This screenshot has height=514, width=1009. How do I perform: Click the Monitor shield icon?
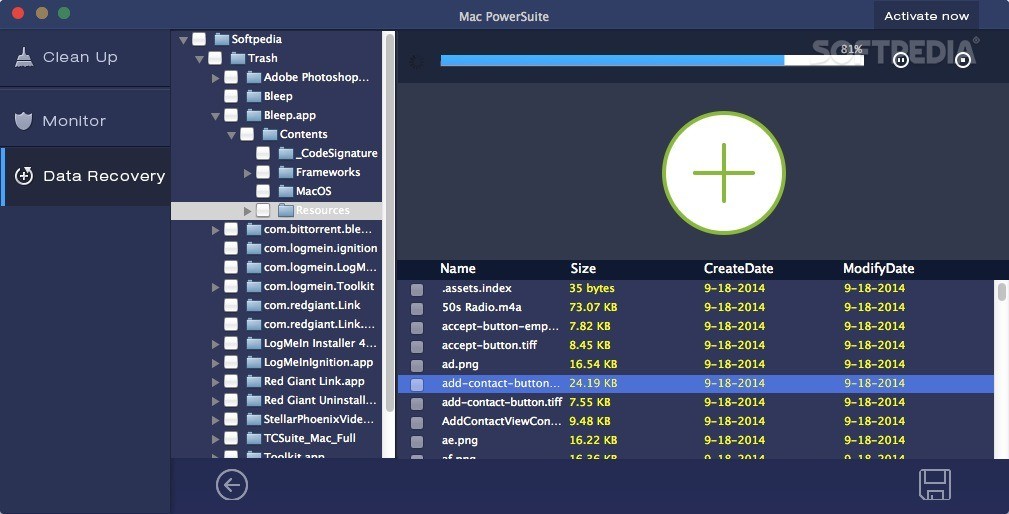[24, 120]
